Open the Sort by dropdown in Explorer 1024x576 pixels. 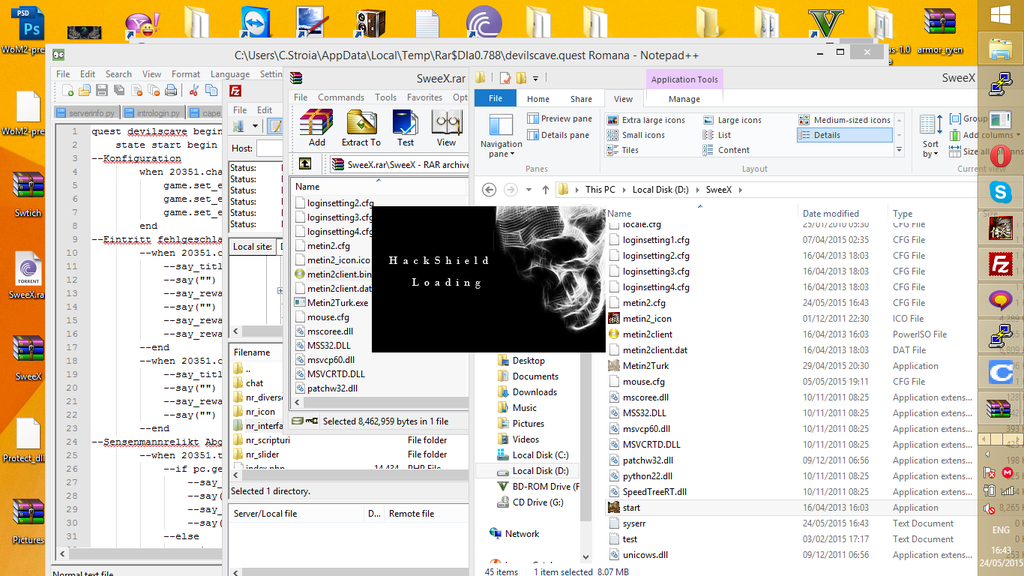930,136
